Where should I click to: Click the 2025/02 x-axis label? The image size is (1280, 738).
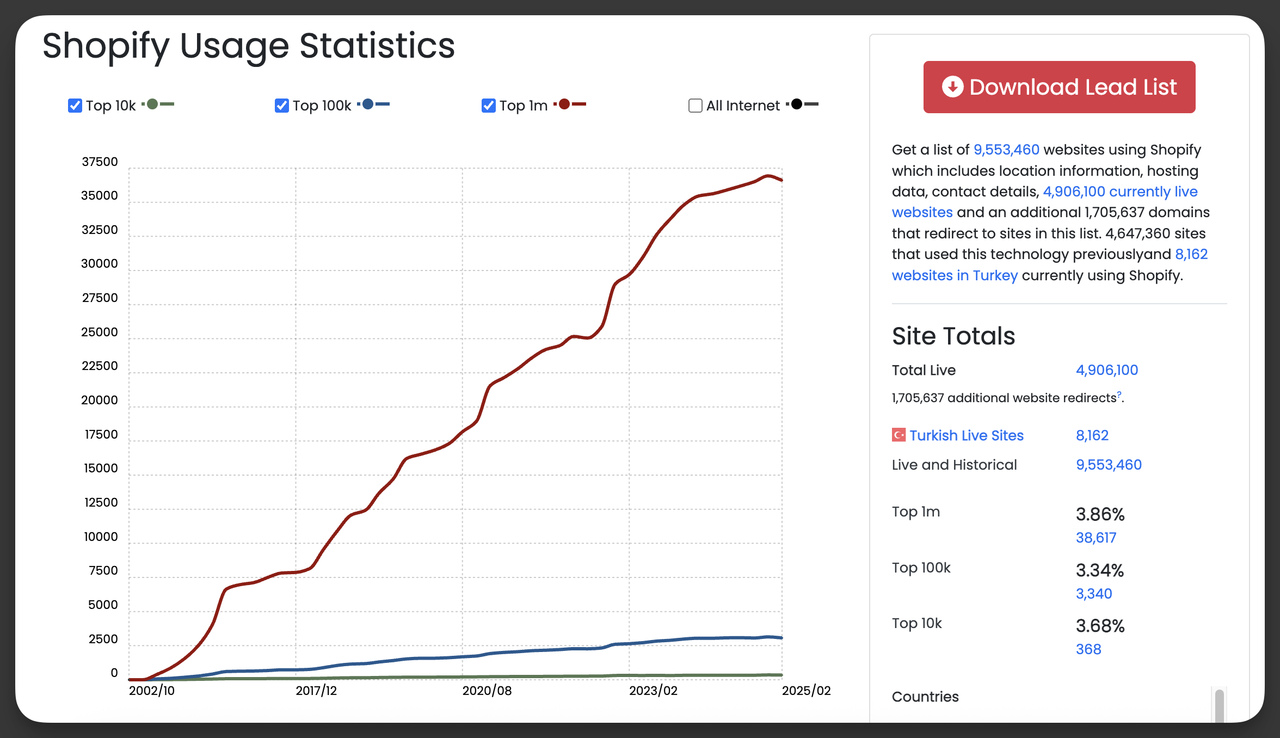coord(806,691)
